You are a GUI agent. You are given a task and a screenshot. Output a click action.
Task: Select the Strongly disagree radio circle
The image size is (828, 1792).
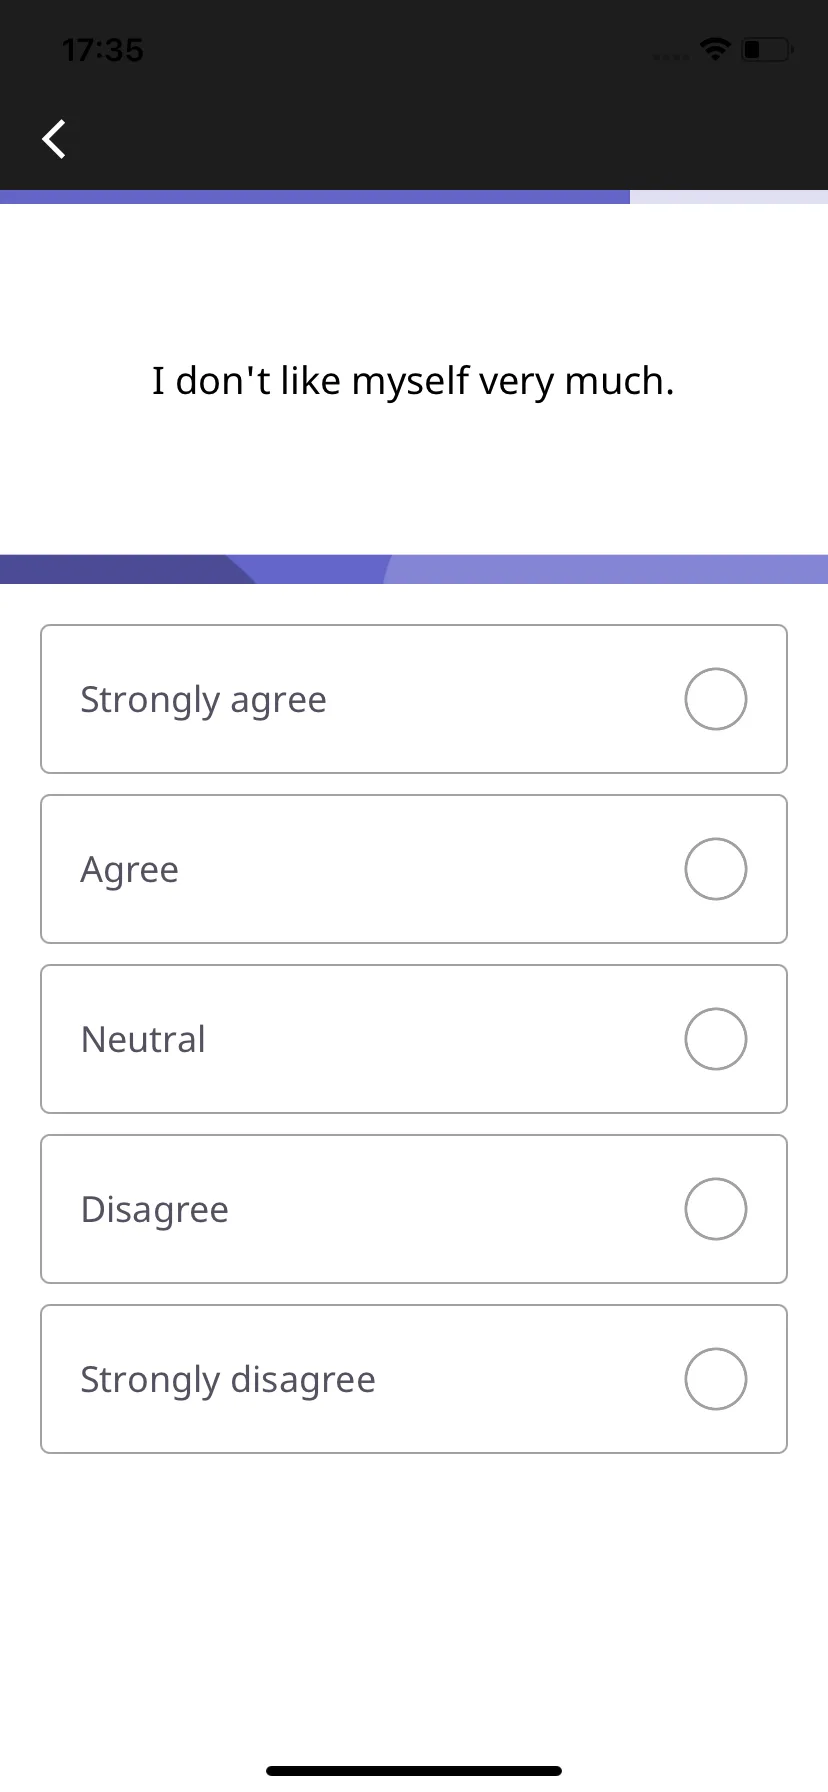(716, 1379)
